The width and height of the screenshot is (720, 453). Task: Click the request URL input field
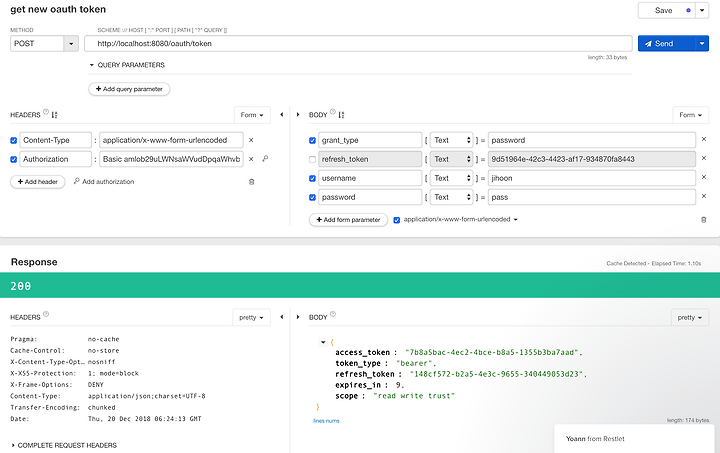(x=358, y=44)
